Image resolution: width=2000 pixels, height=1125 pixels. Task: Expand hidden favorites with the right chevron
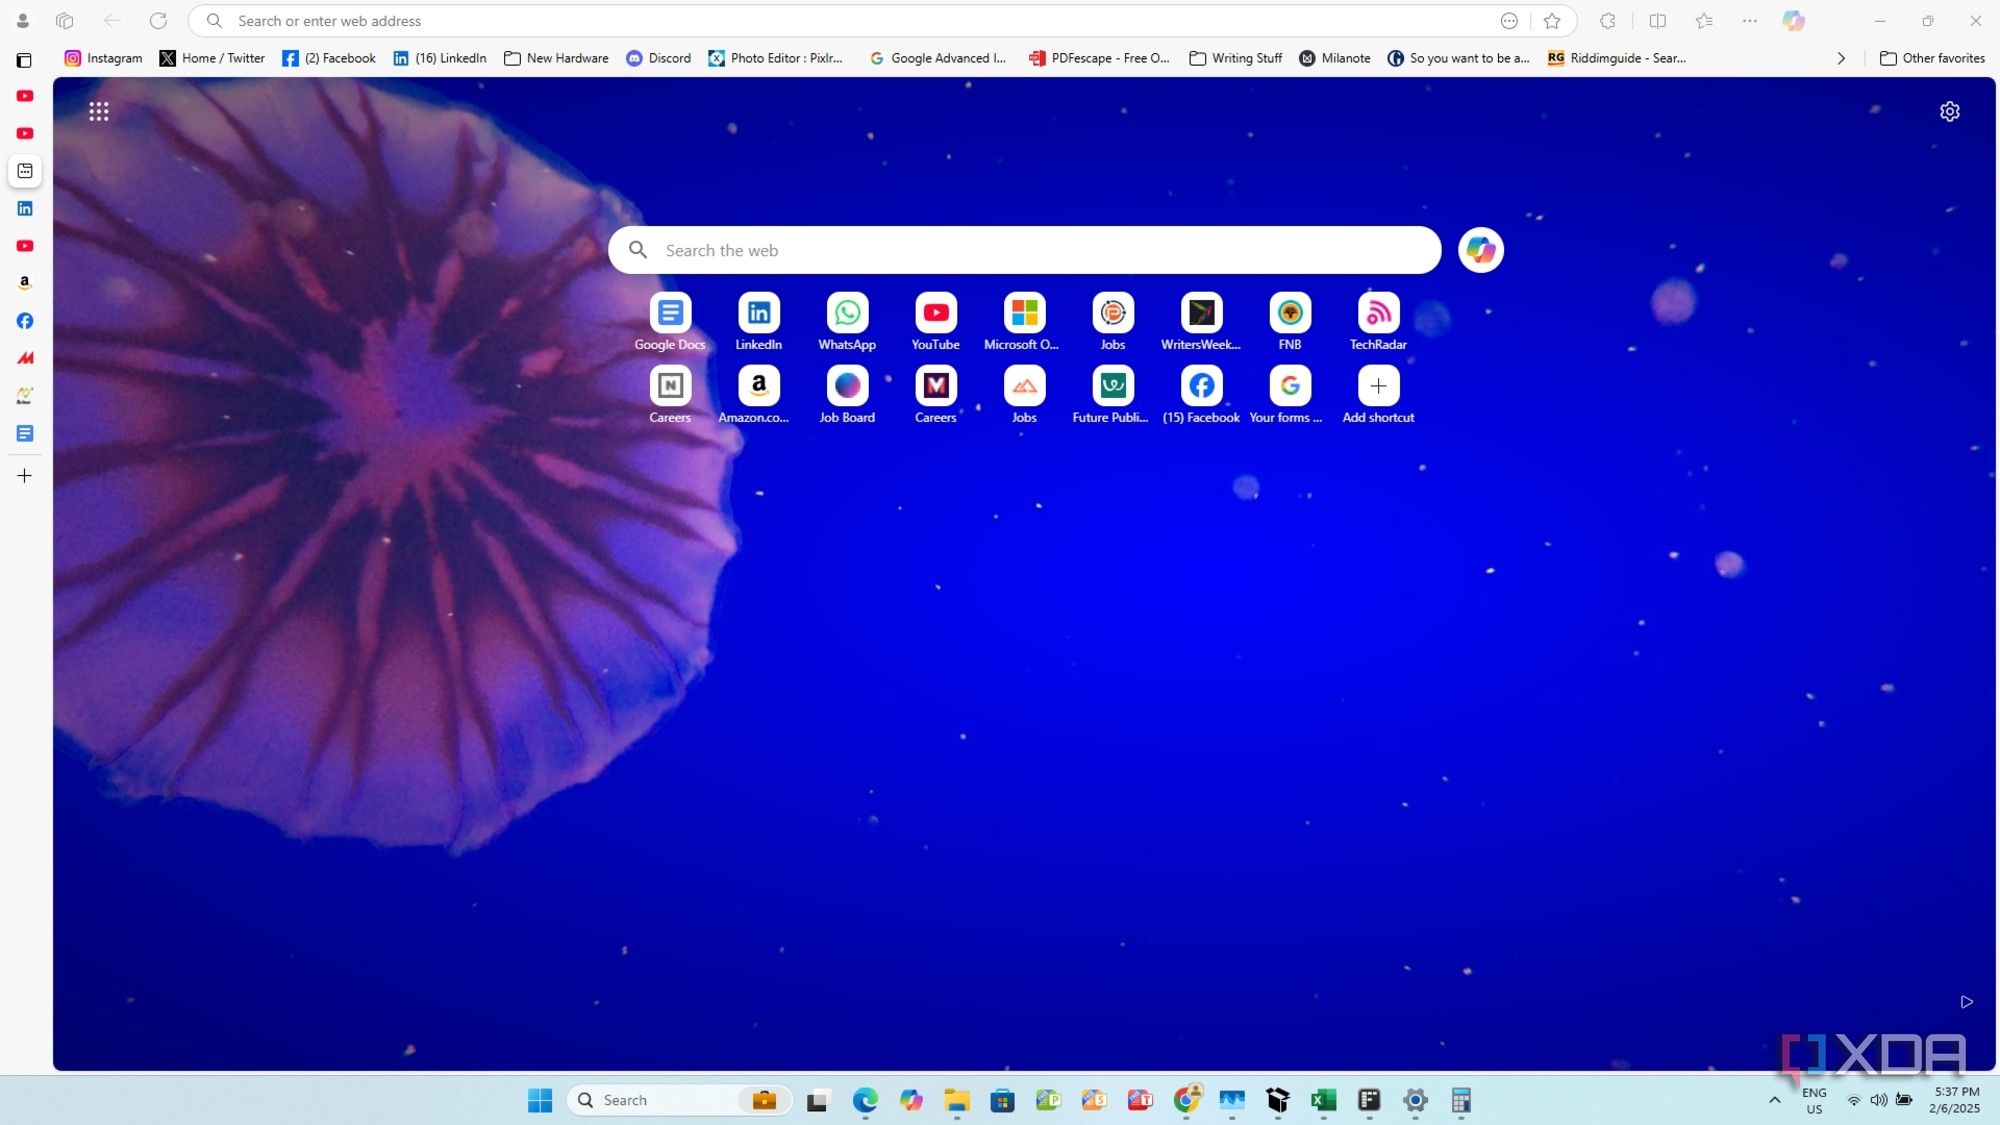coord(1841,58)
